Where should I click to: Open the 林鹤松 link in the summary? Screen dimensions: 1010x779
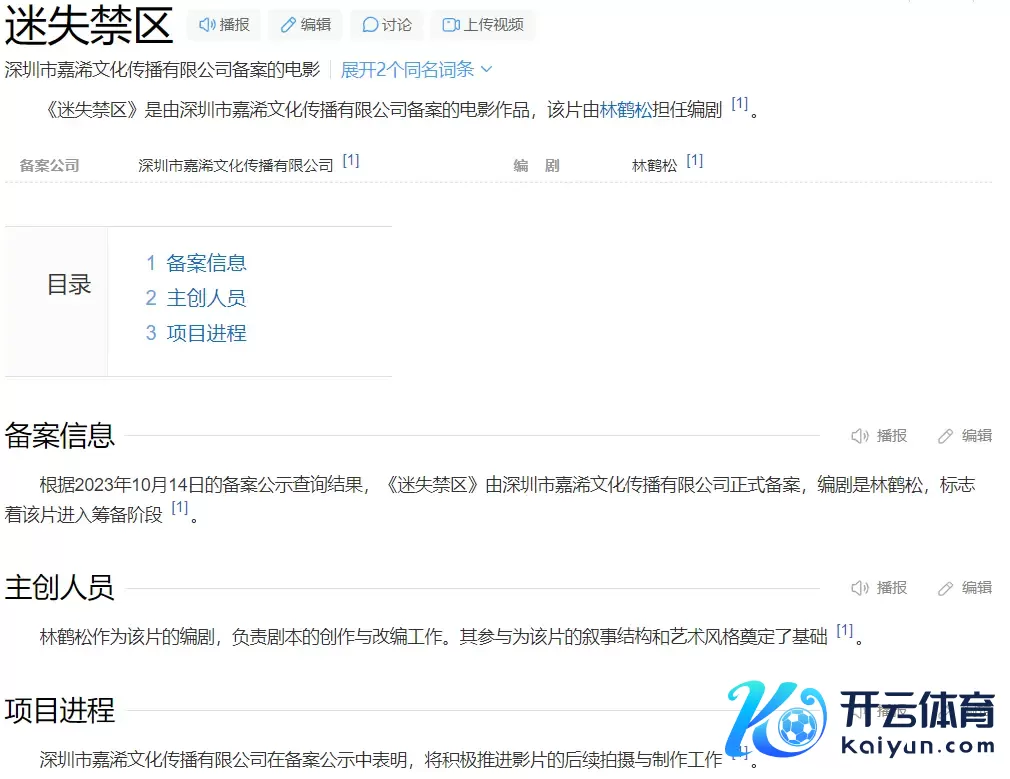click(x=625, y=110)
